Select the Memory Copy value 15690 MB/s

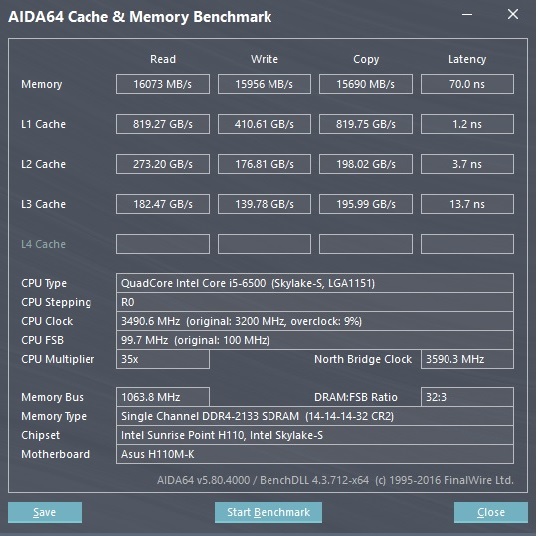tap(366, 84)
